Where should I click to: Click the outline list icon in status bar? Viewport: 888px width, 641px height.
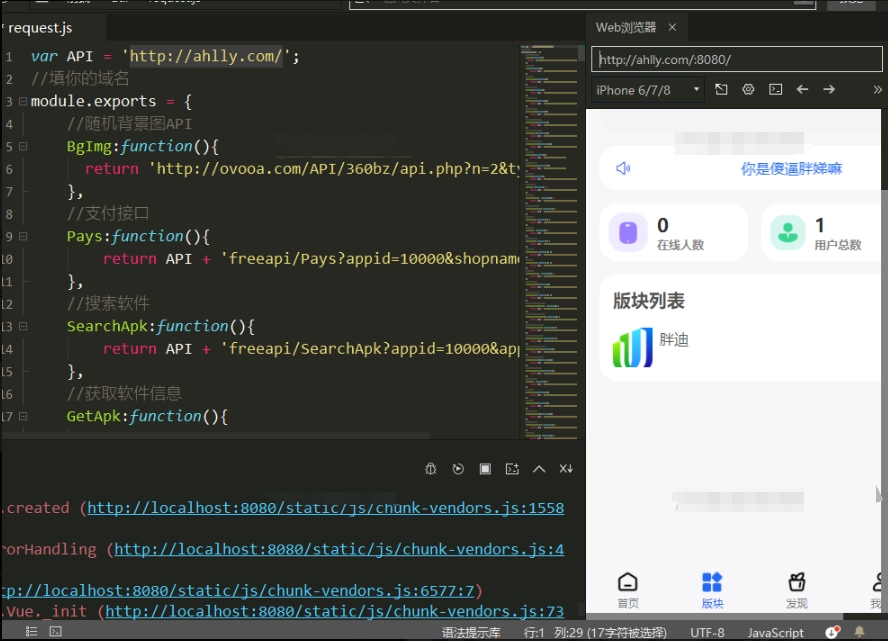tap(31, 631)
